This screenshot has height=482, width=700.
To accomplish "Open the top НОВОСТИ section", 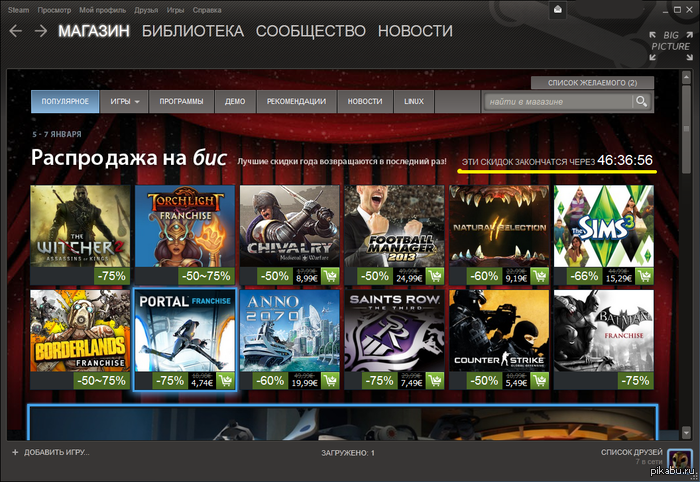I will 415,31.
